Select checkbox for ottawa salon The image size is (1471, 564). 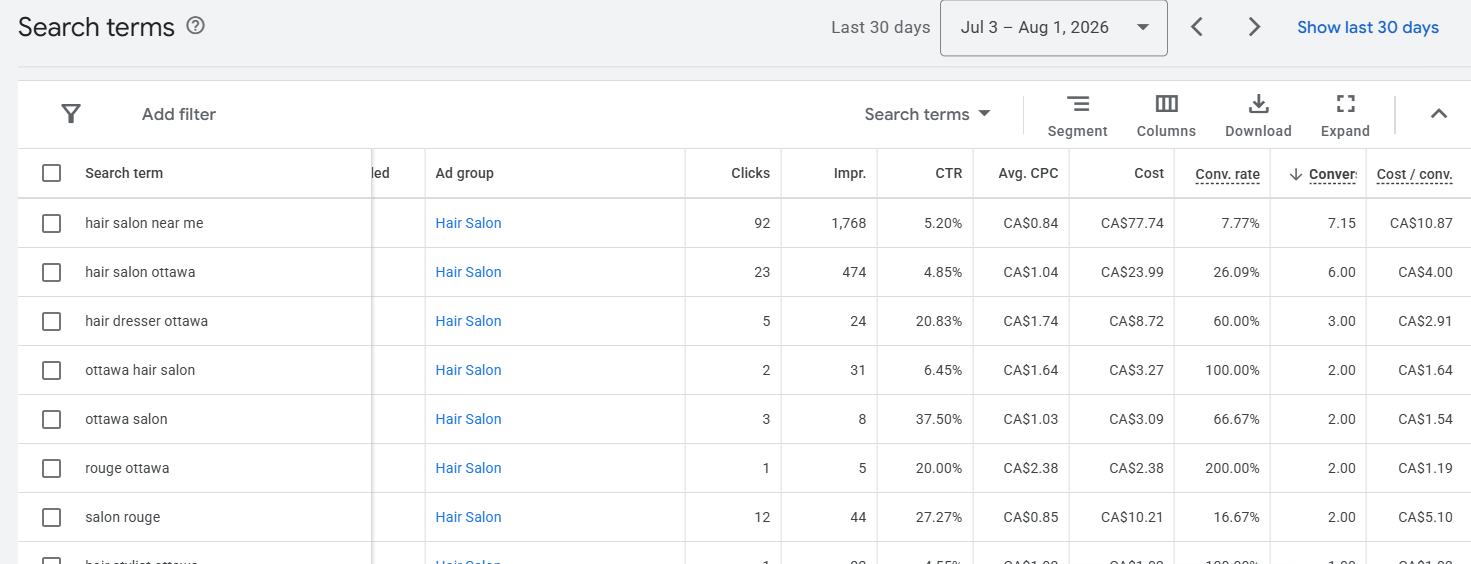51,419
